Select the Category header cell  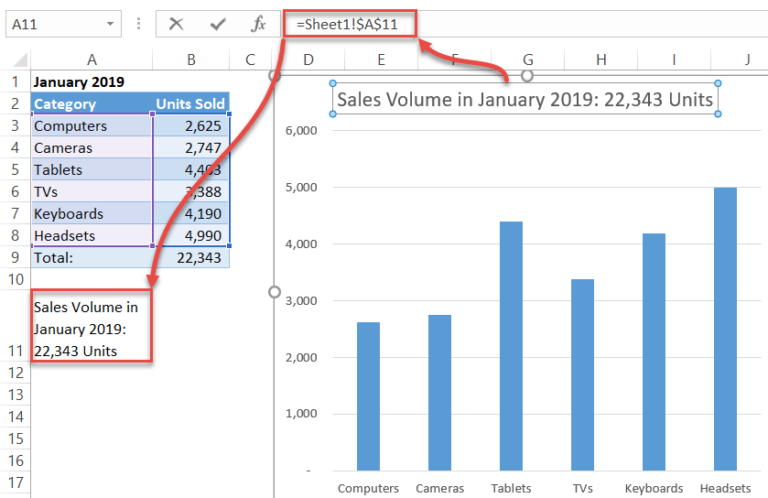click(x=92, y=104)
